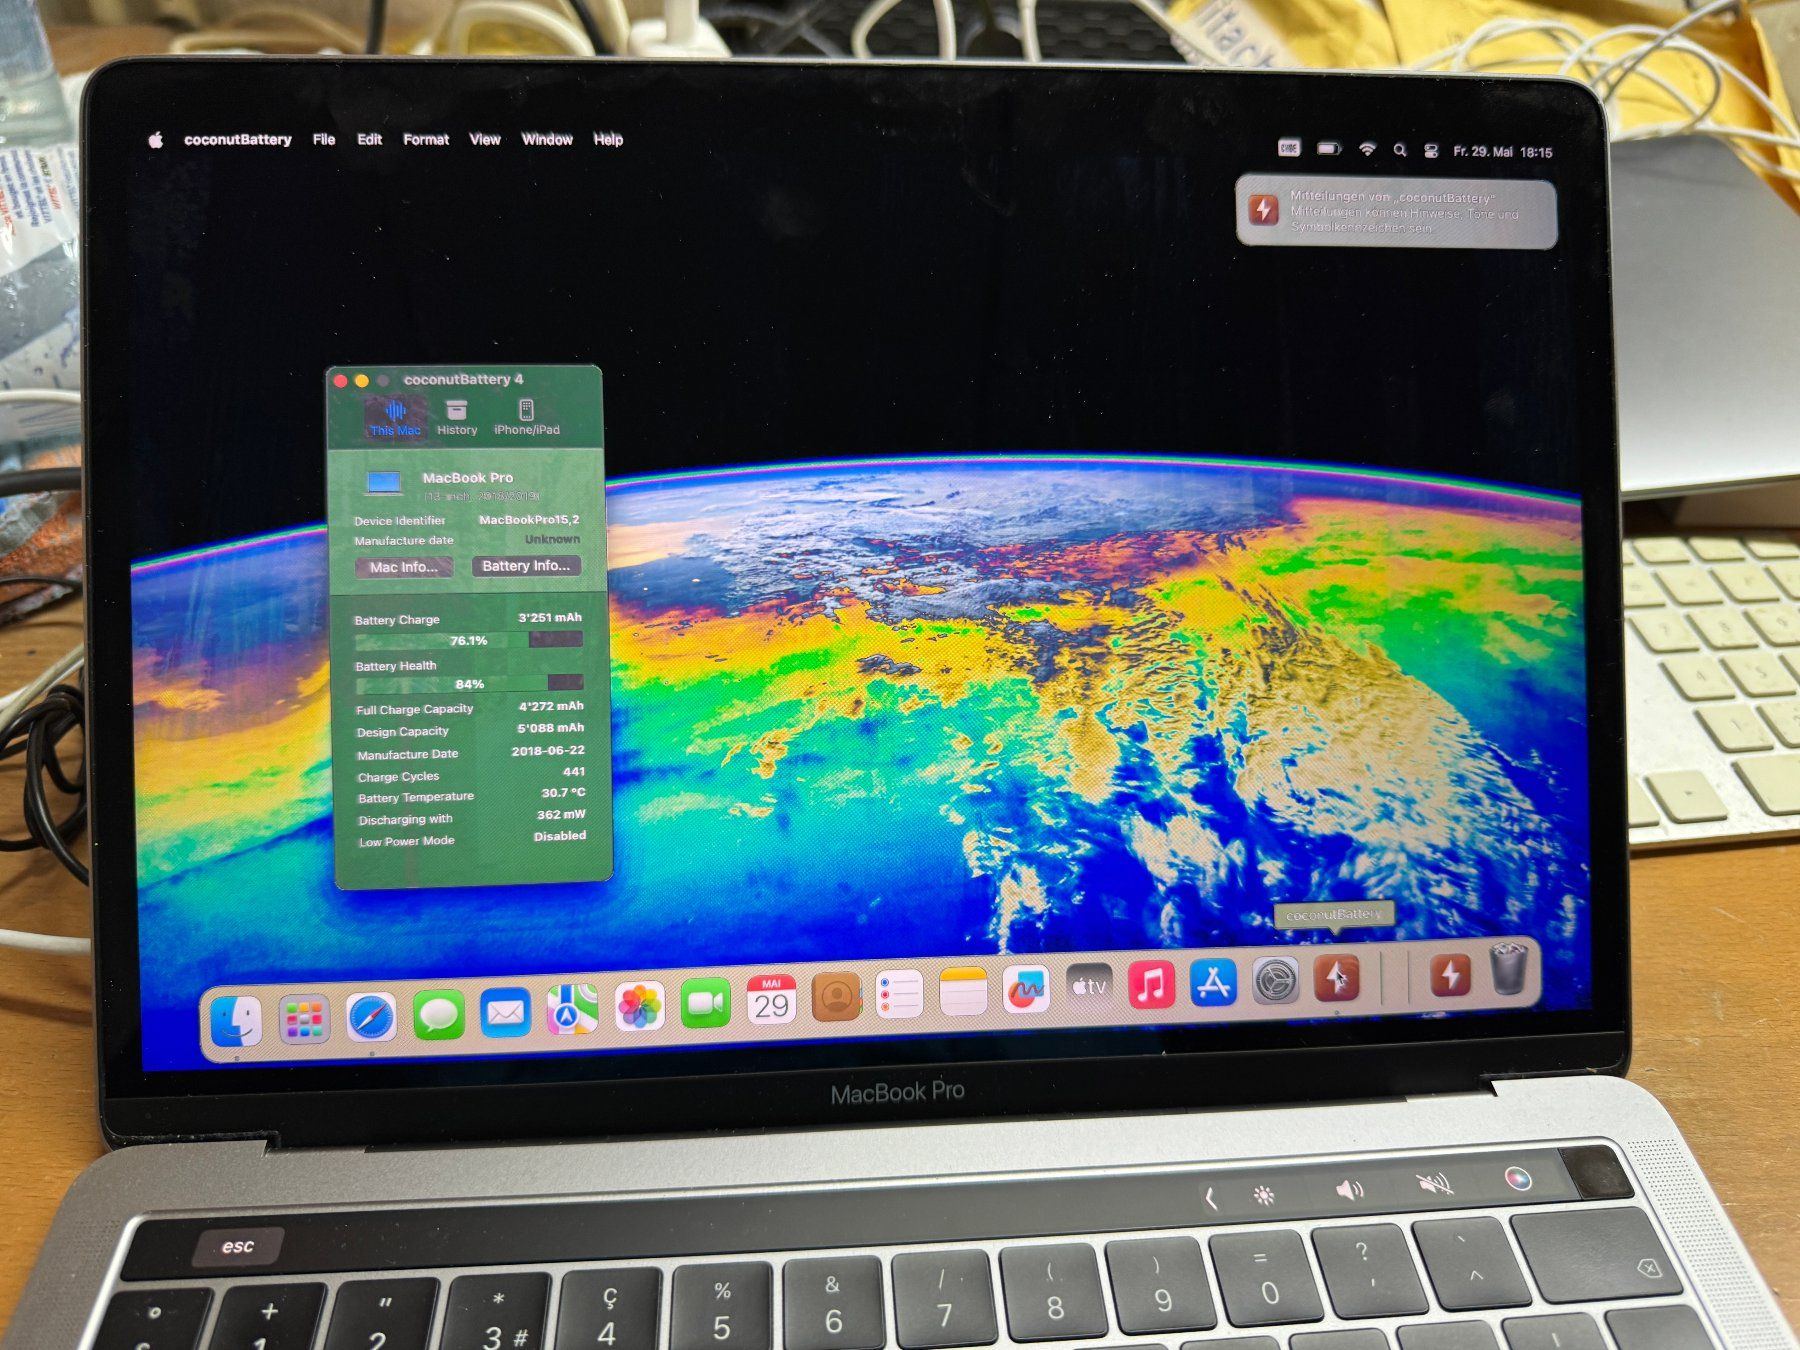Viewport: 1800px width, 1350px height.
Task: Launch Music from the Dock
Action: point(1151,985)
